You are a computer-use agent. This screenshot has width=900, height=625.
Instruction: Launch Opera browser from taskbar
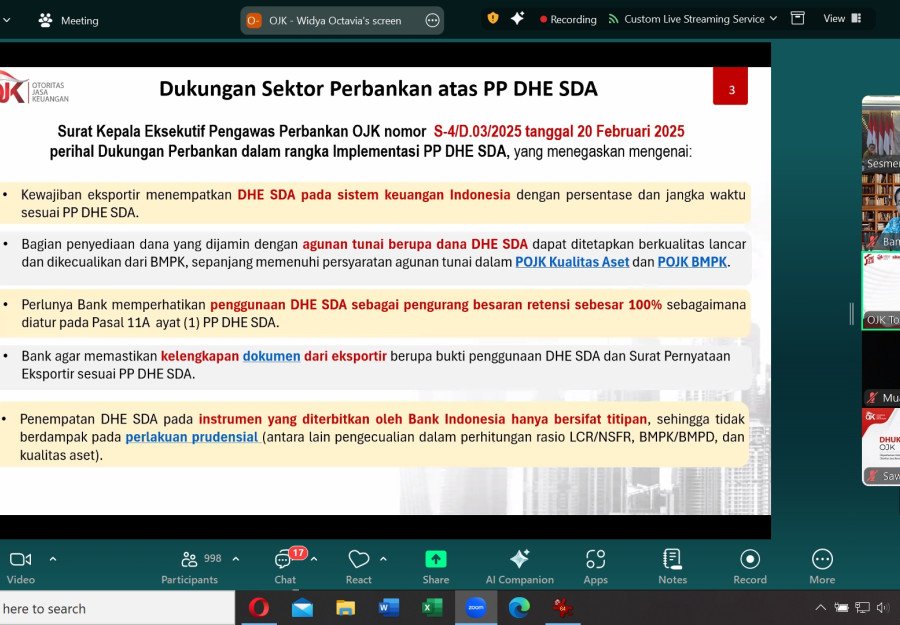258,608
